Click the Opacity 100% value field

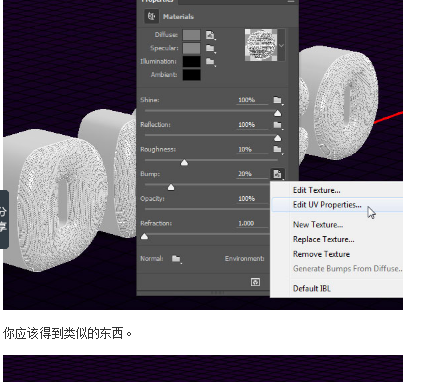252,199
